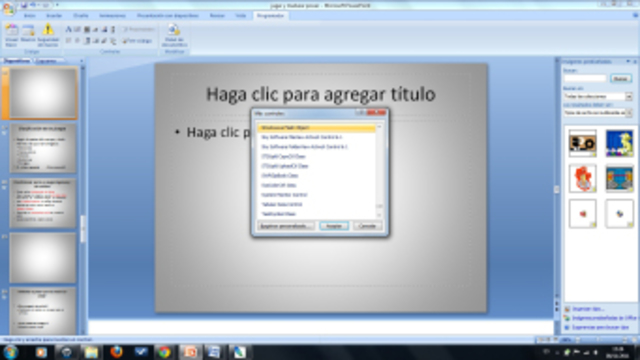Click up arrow of dialog list scrollbar

tap(379, 127)
